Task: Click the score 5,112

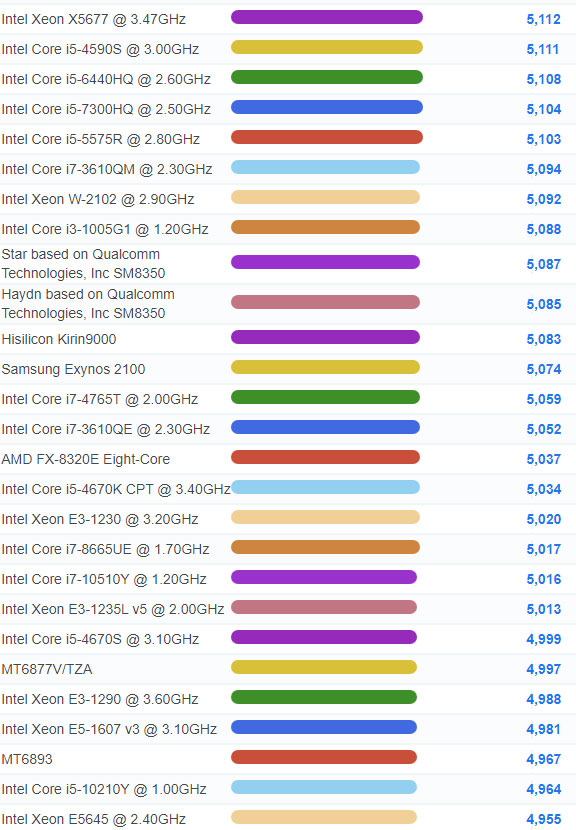Action: point(543,20)
